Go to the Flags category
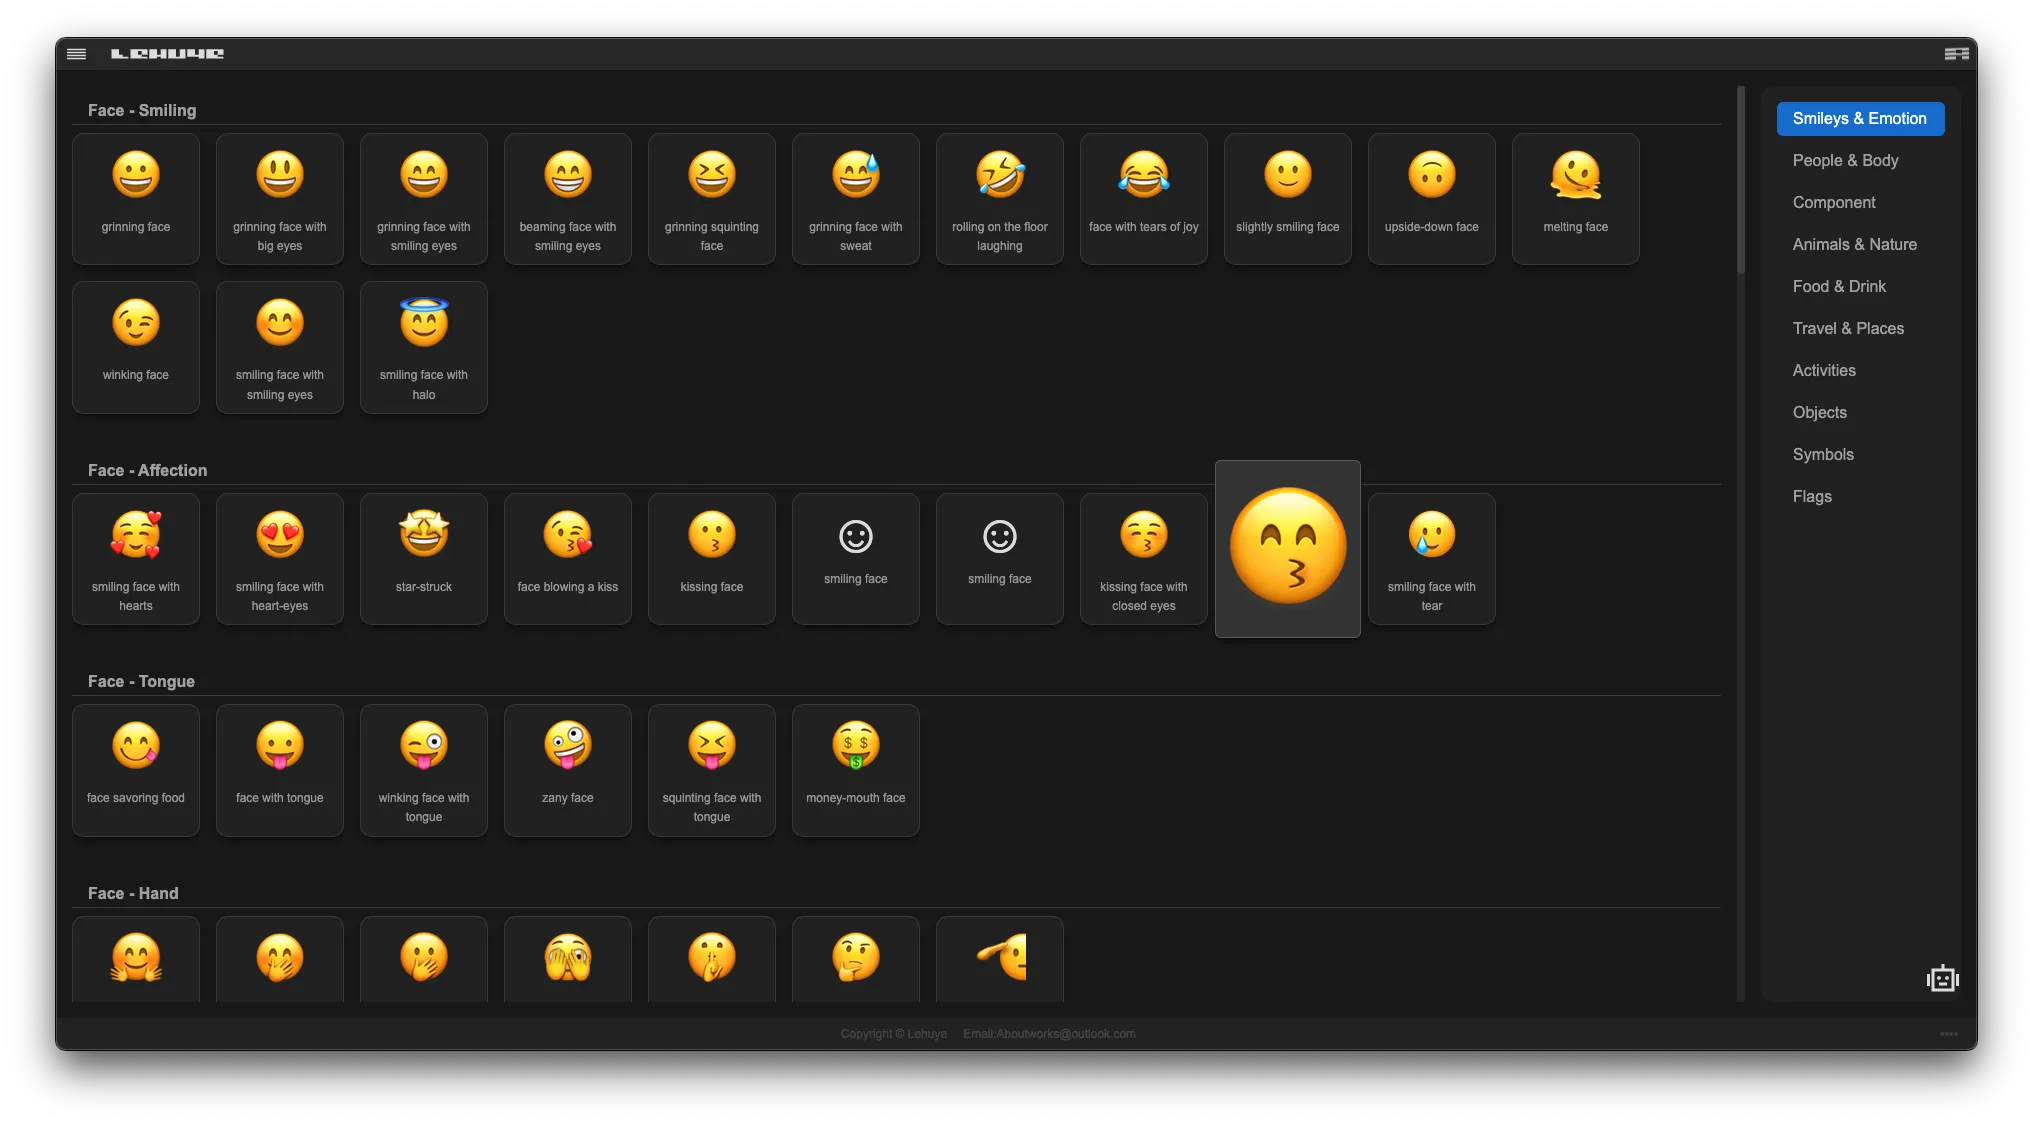This screenshot has width=2033, height=1124. pos(1812,496)
